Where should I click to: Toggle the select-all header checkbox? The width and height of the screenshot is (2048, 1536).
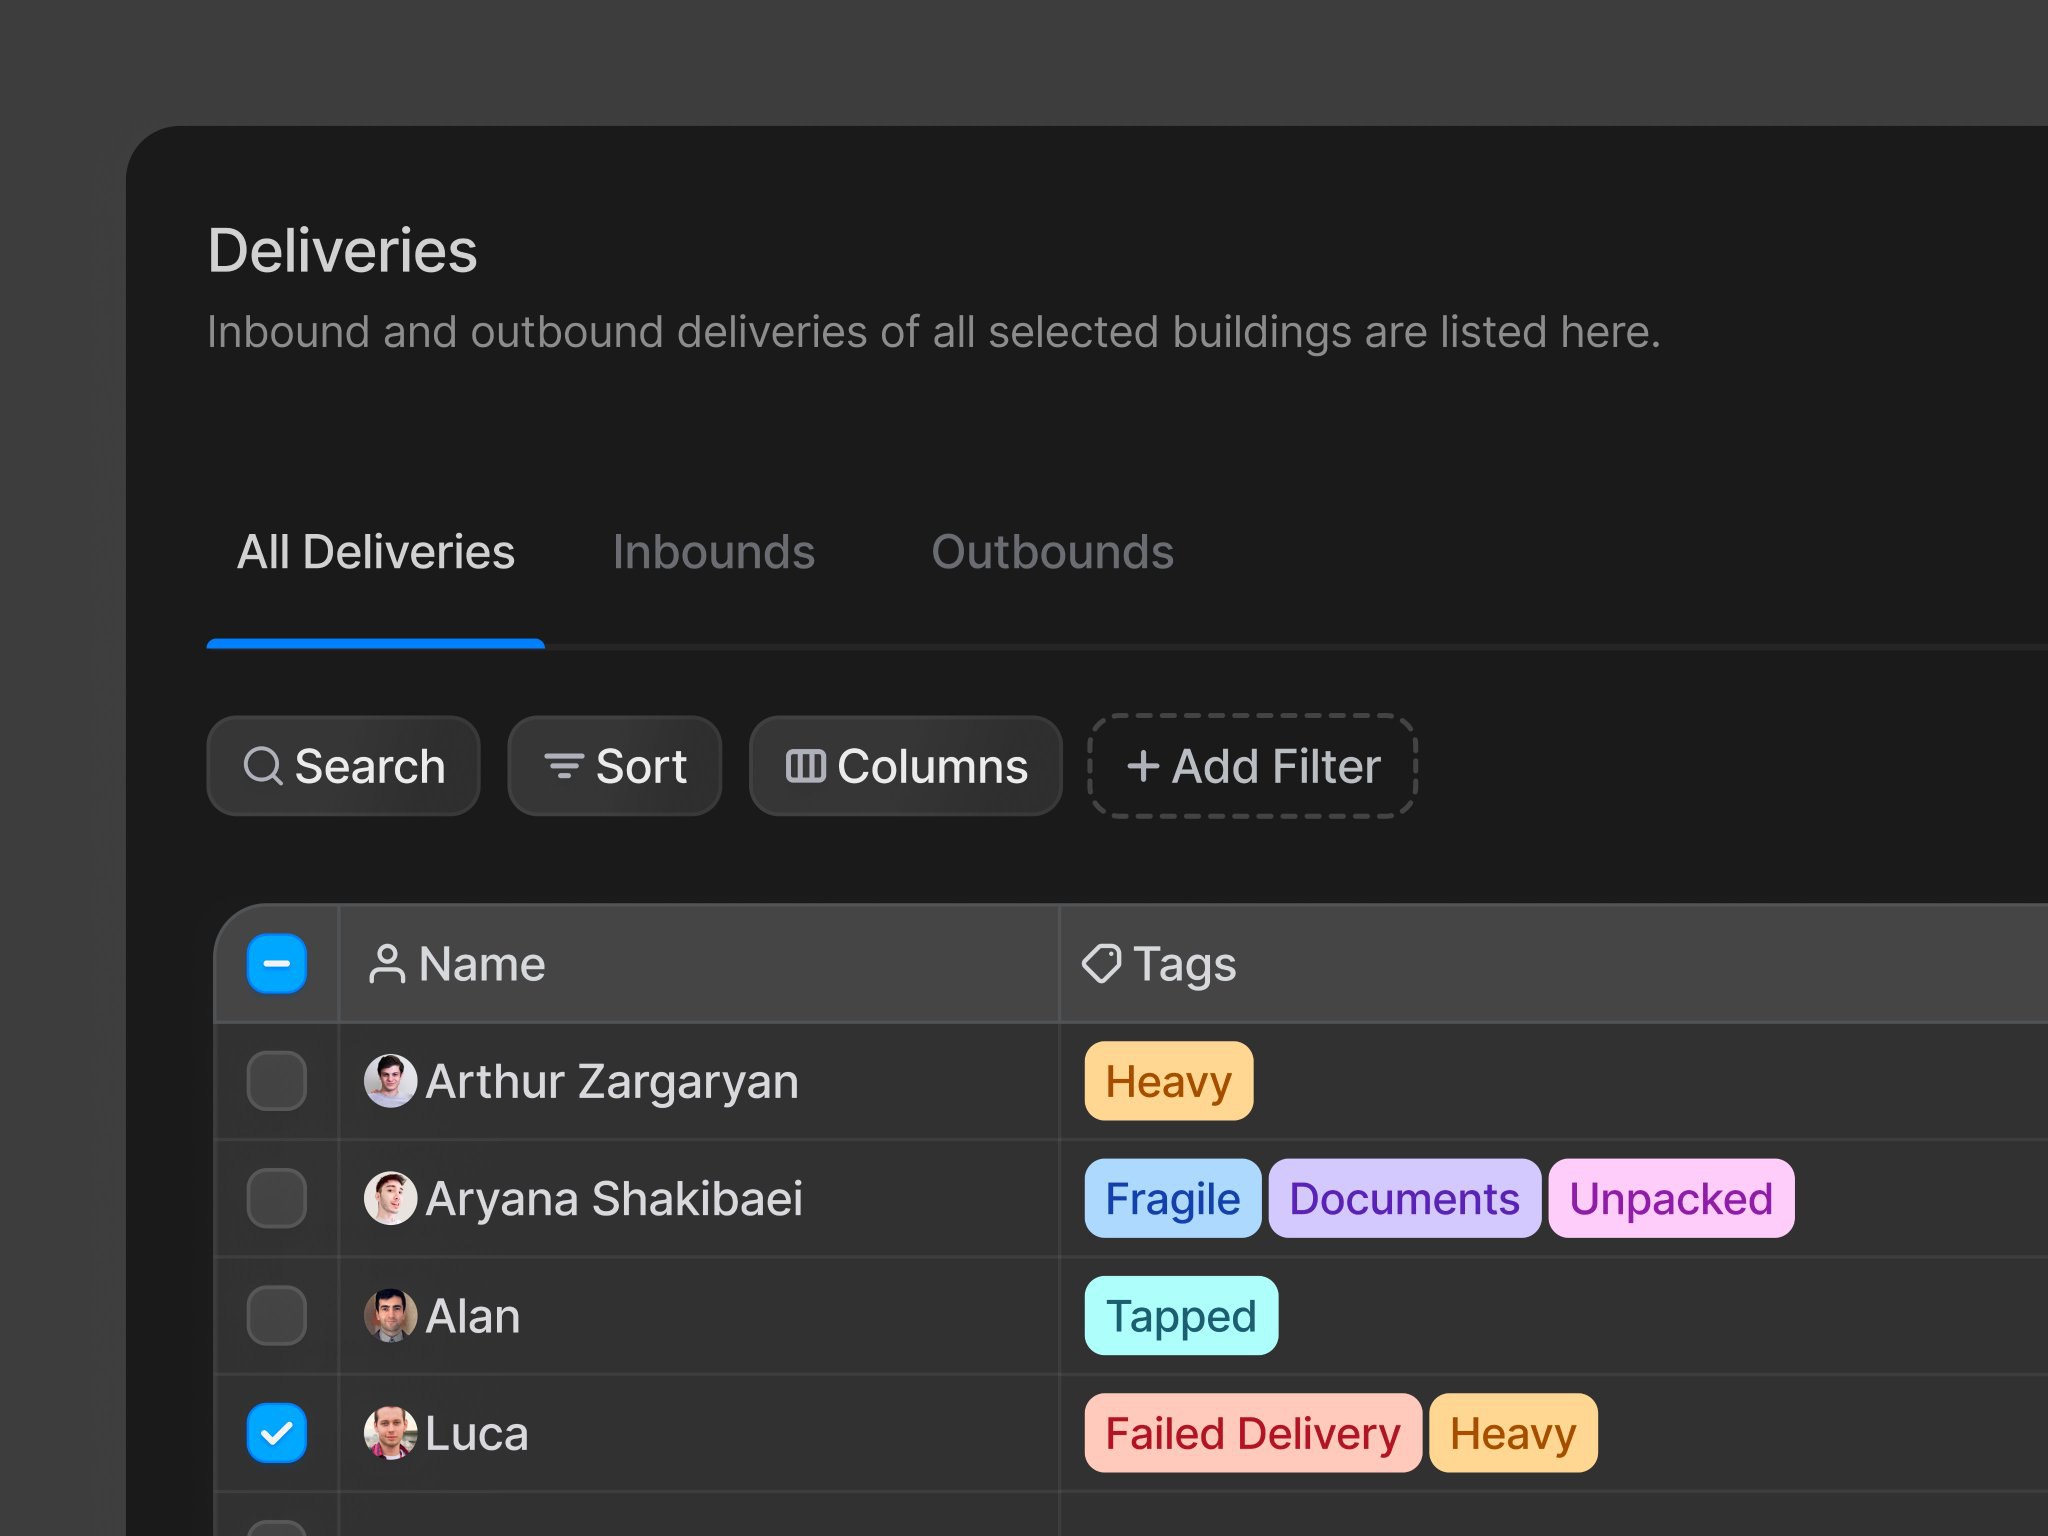[x=277, y=964]
